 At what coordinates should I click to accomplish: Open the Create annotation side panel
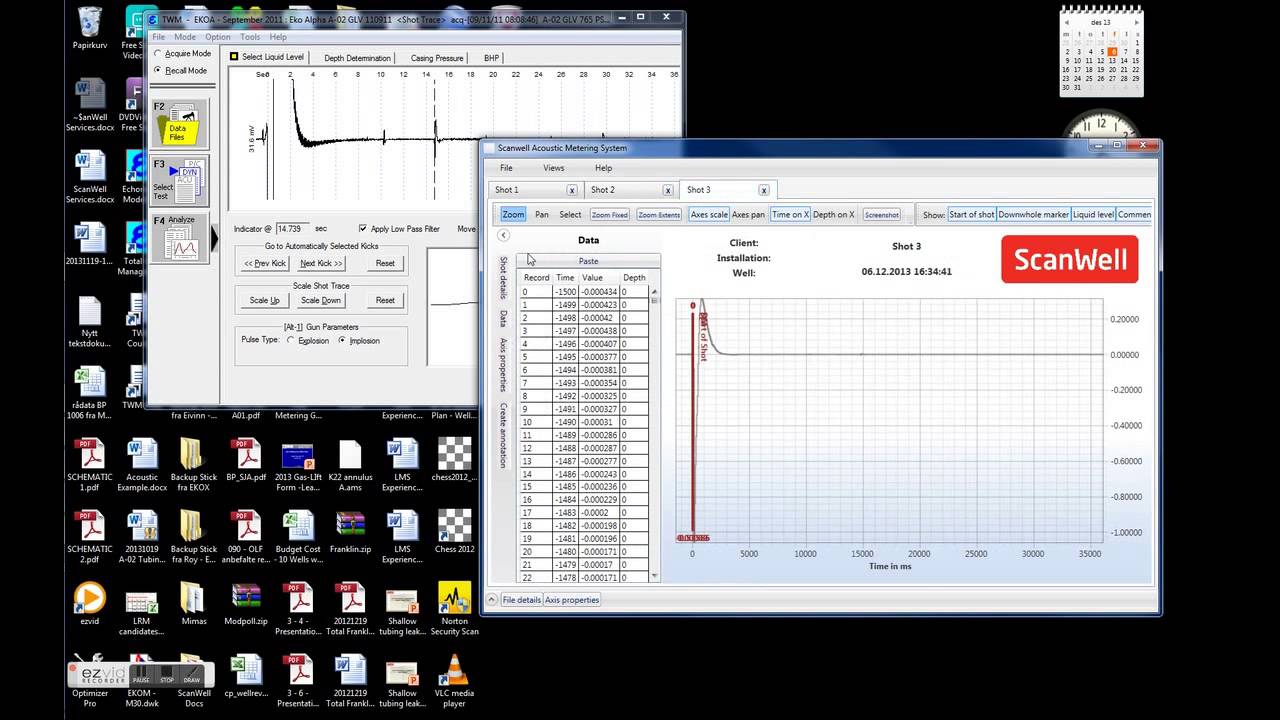pyautogui.click(x=503, y=435)
